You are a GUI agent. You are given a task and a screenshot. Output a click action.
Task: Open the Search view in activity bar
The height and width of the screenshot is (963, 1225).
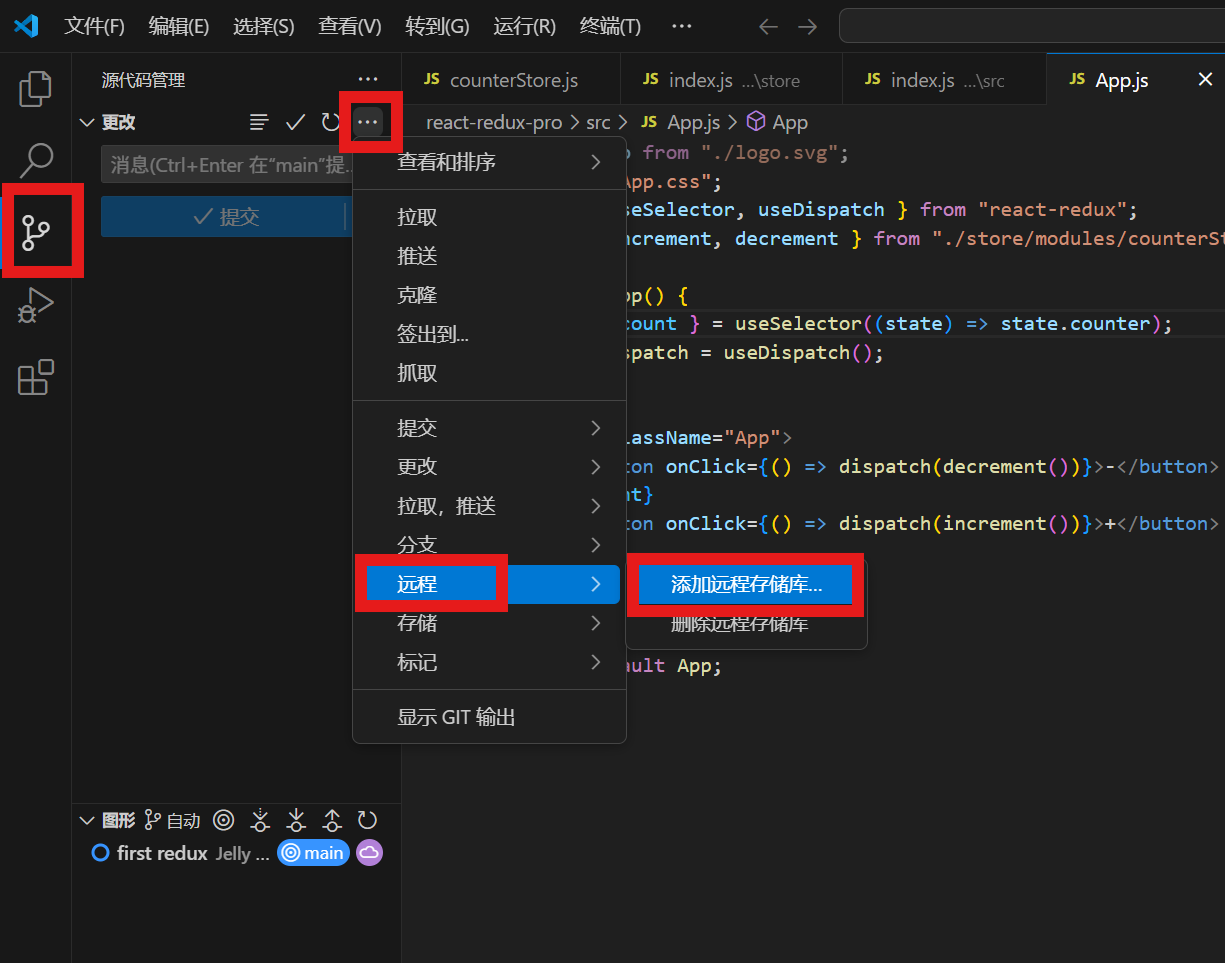[x=36, y=159]
